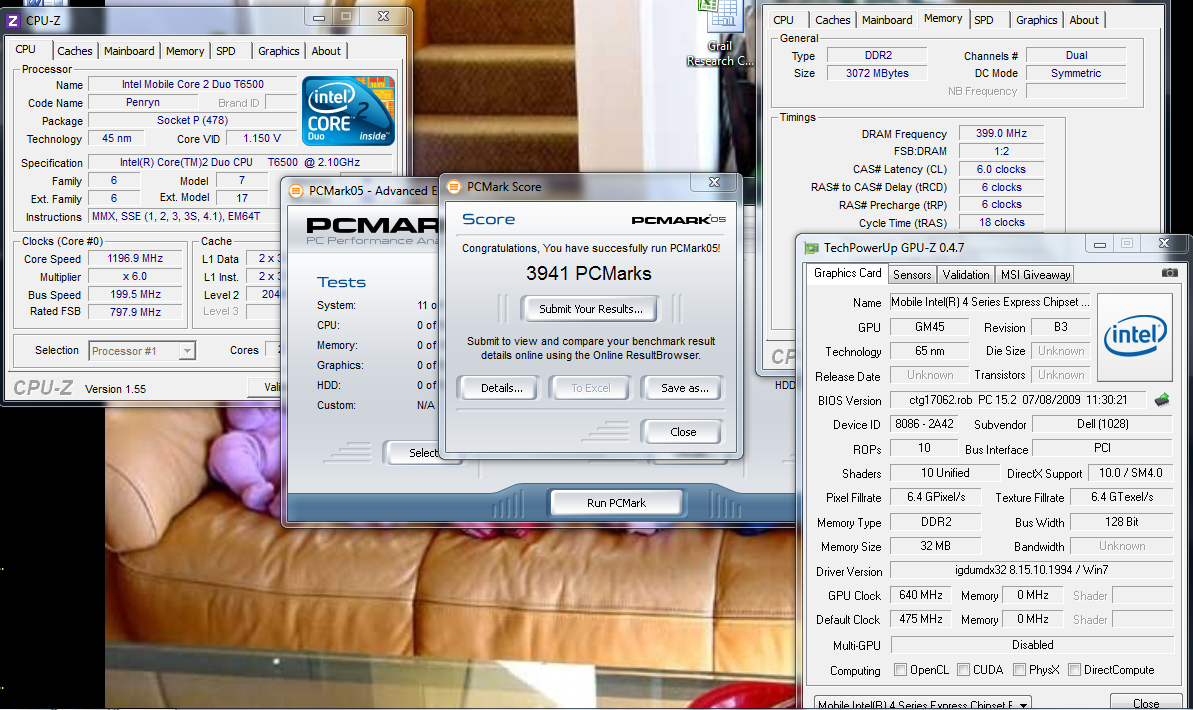
Task: Click the GPU-Z screenshot camera icon
Action: 1169,272
